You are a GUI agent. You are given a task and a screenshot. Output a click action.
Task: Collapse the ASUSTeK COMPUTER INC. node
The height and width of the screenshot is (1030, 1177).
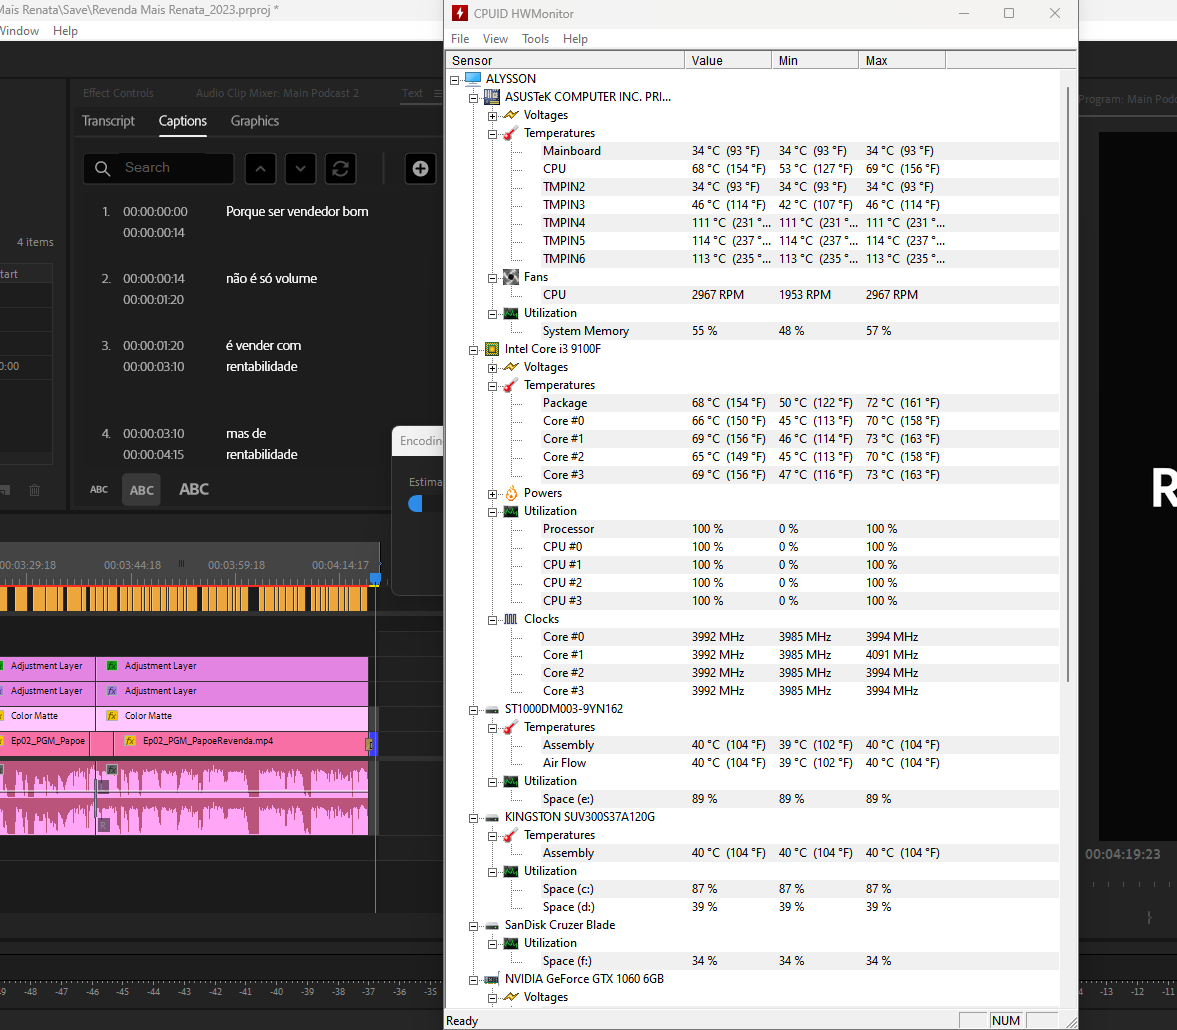coord(474,98)
